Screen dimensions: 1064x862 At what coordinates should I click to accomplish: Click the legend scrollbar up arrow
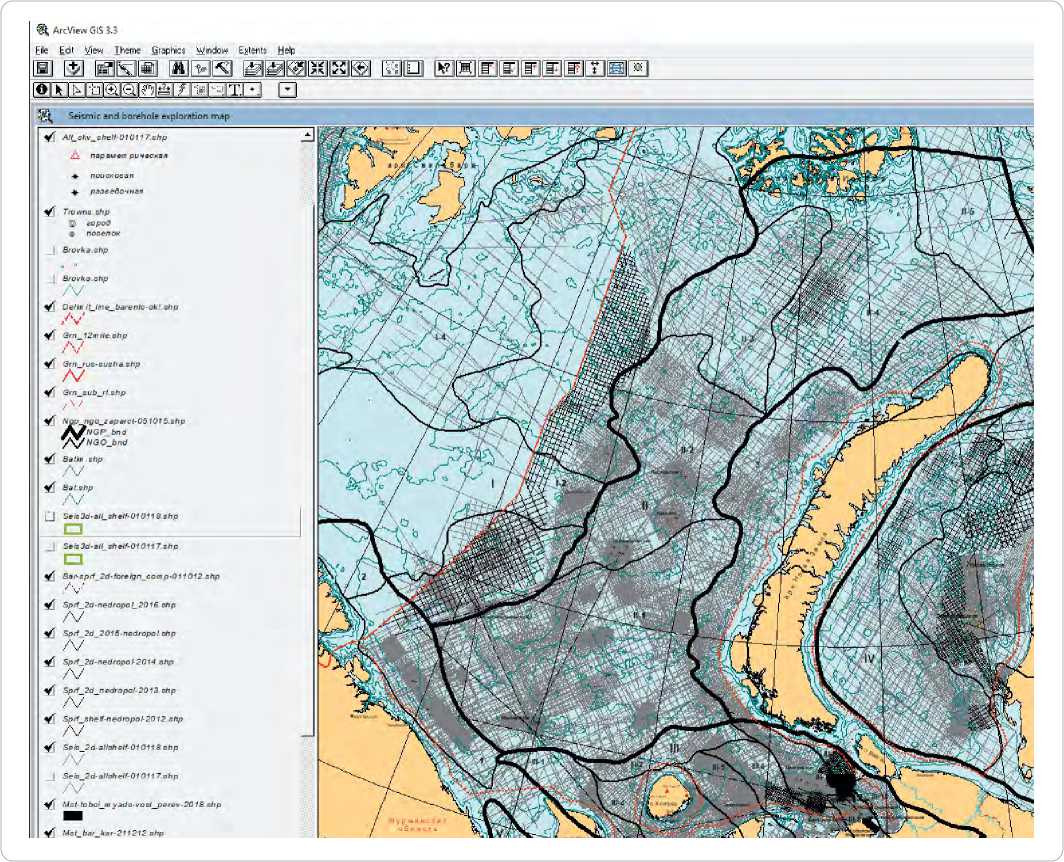pyautogui.click(x=308, y=133)
